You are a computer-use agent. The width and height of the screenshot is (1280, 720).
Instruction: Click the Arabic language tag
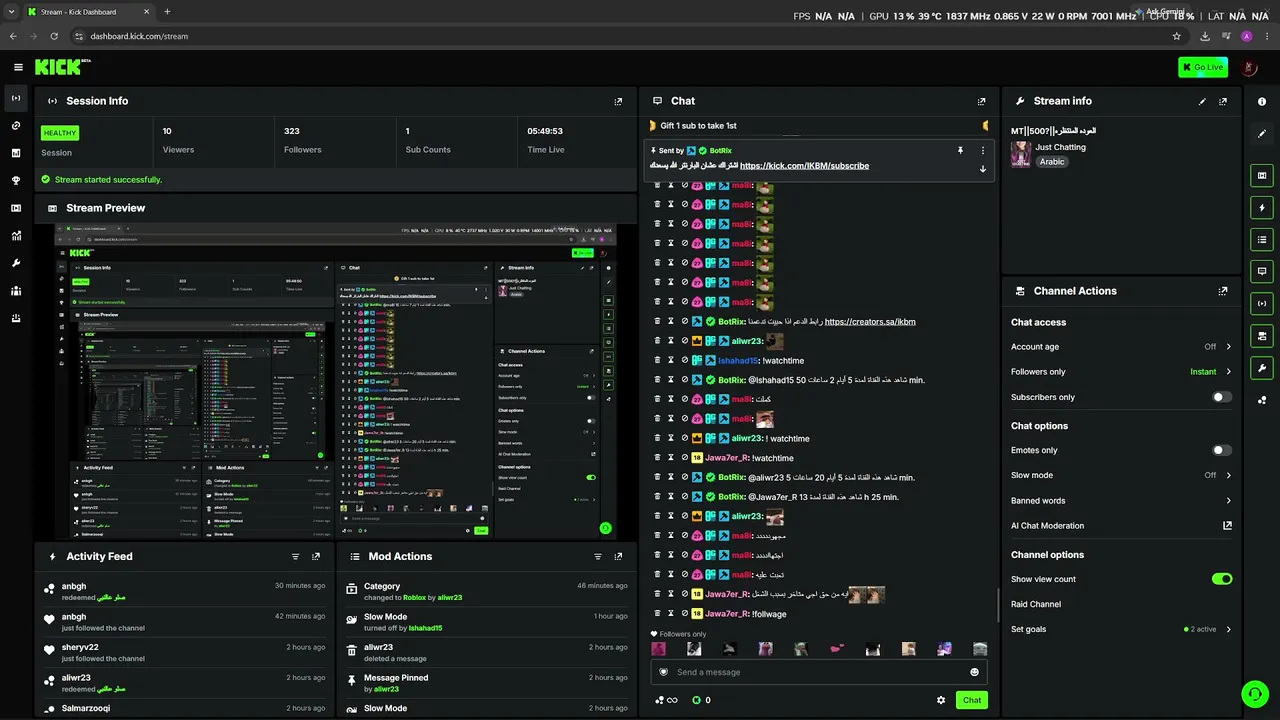click(1052, 162)
